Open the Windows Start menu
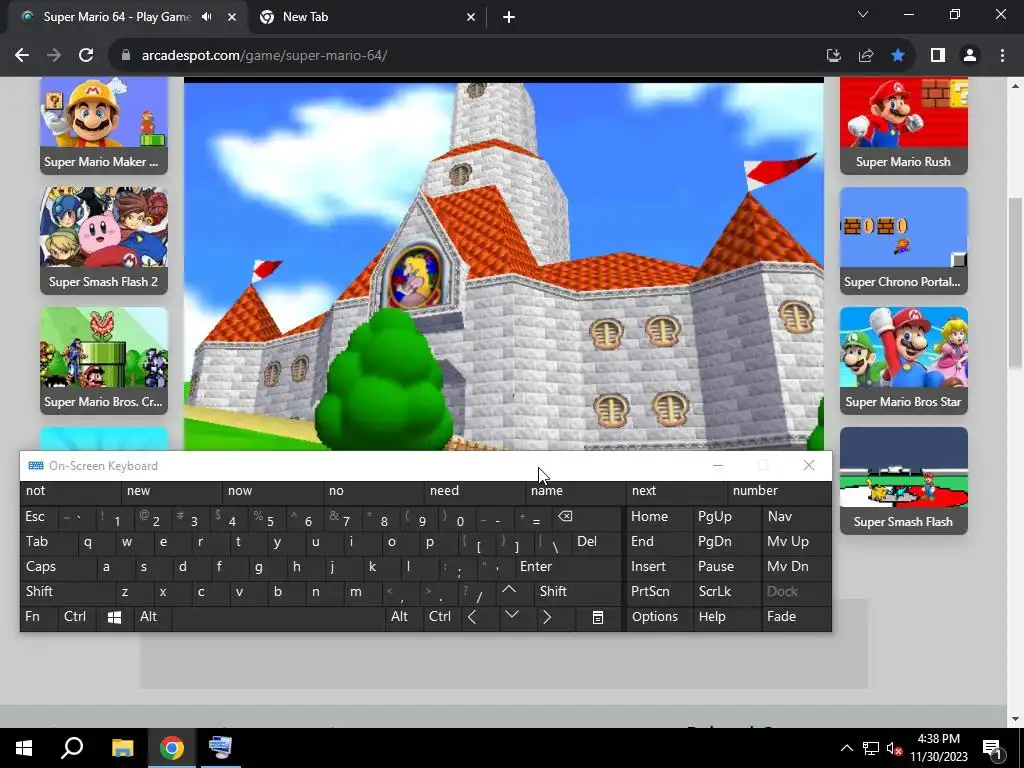The height and width of the screenshot is (768, 1024). (24, 748)
